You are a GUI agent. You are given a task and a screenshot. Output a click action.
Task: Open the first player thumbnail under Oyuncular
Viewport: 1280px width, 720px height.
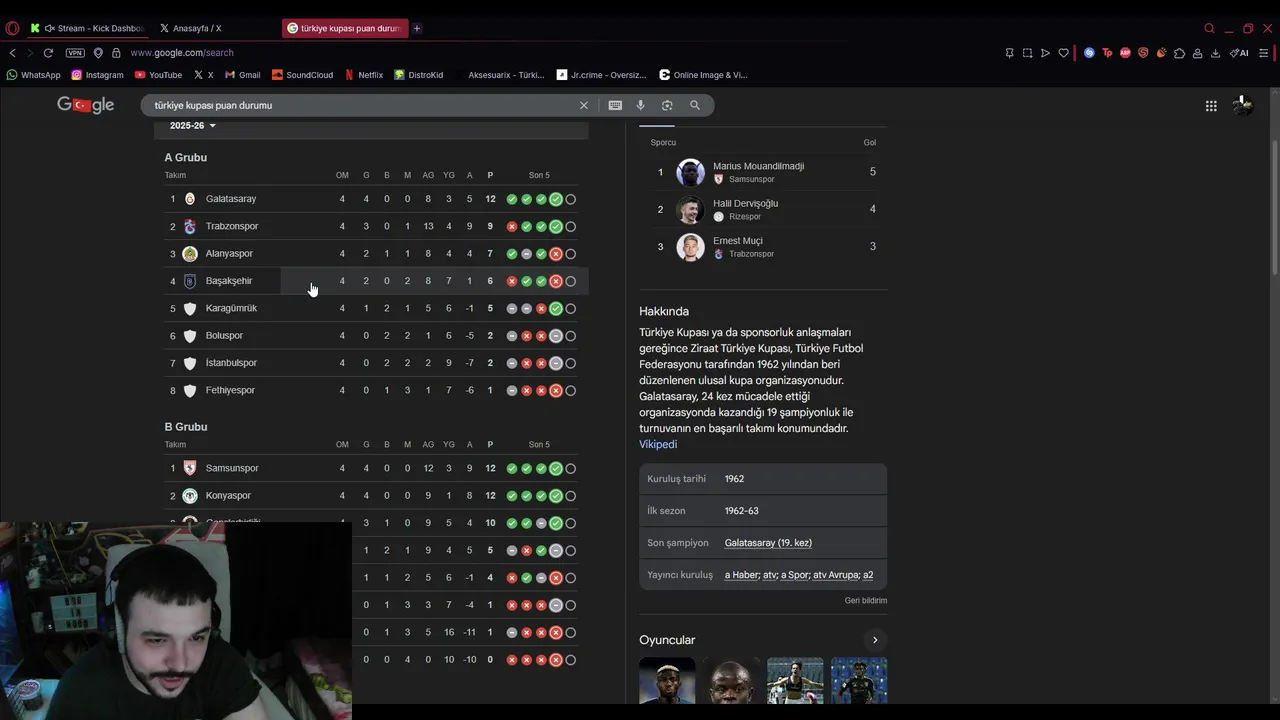(x=667, y=680)
